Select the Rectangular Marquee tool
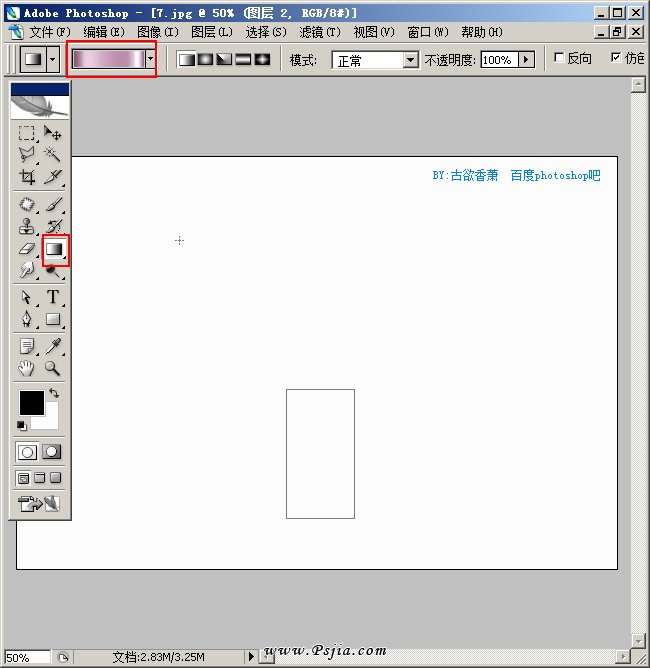Image resolution: width=650 pixels, height=668 pixels. pos(26,133)
